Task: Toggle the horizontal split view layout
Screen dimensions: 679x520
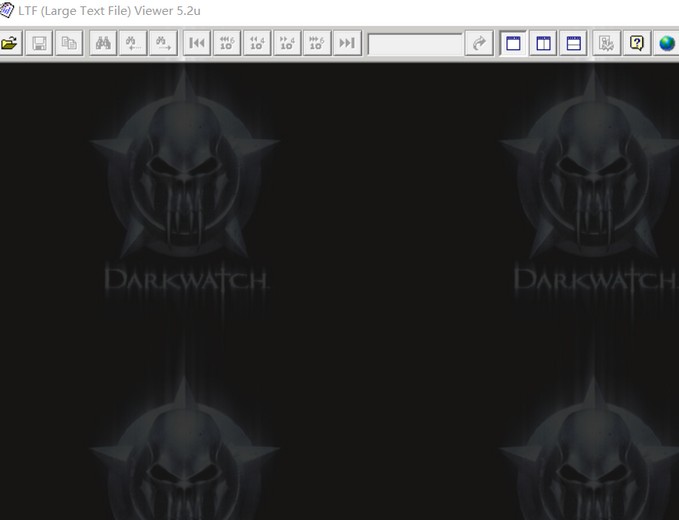Action: tap(573, 43)
